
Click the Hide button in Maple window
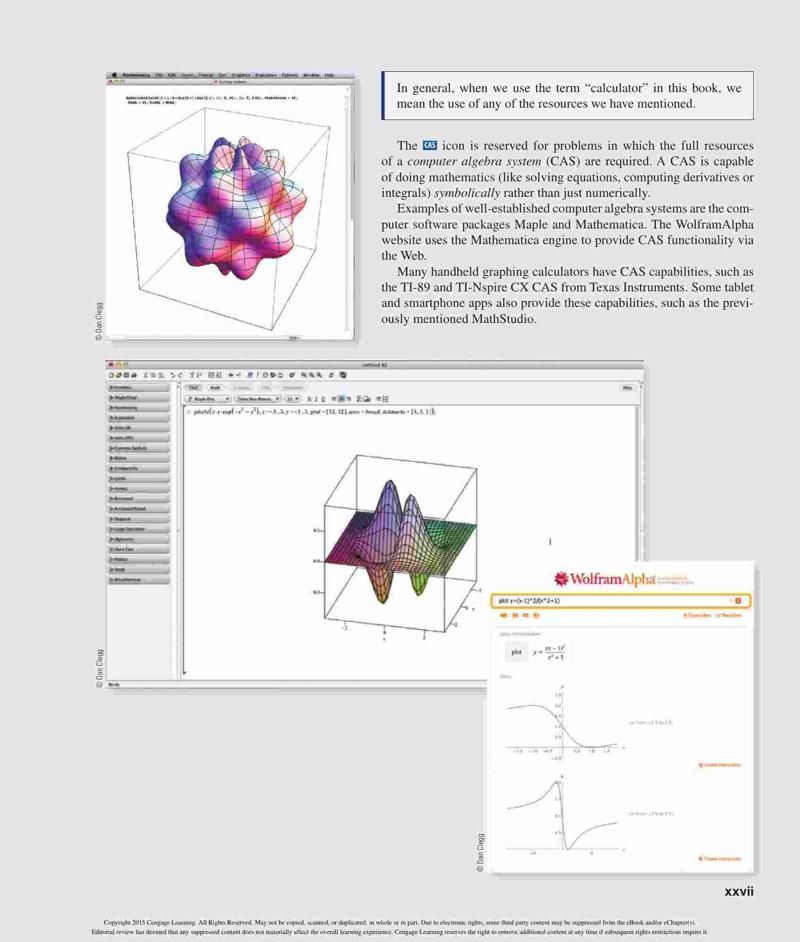pos(627,387)
